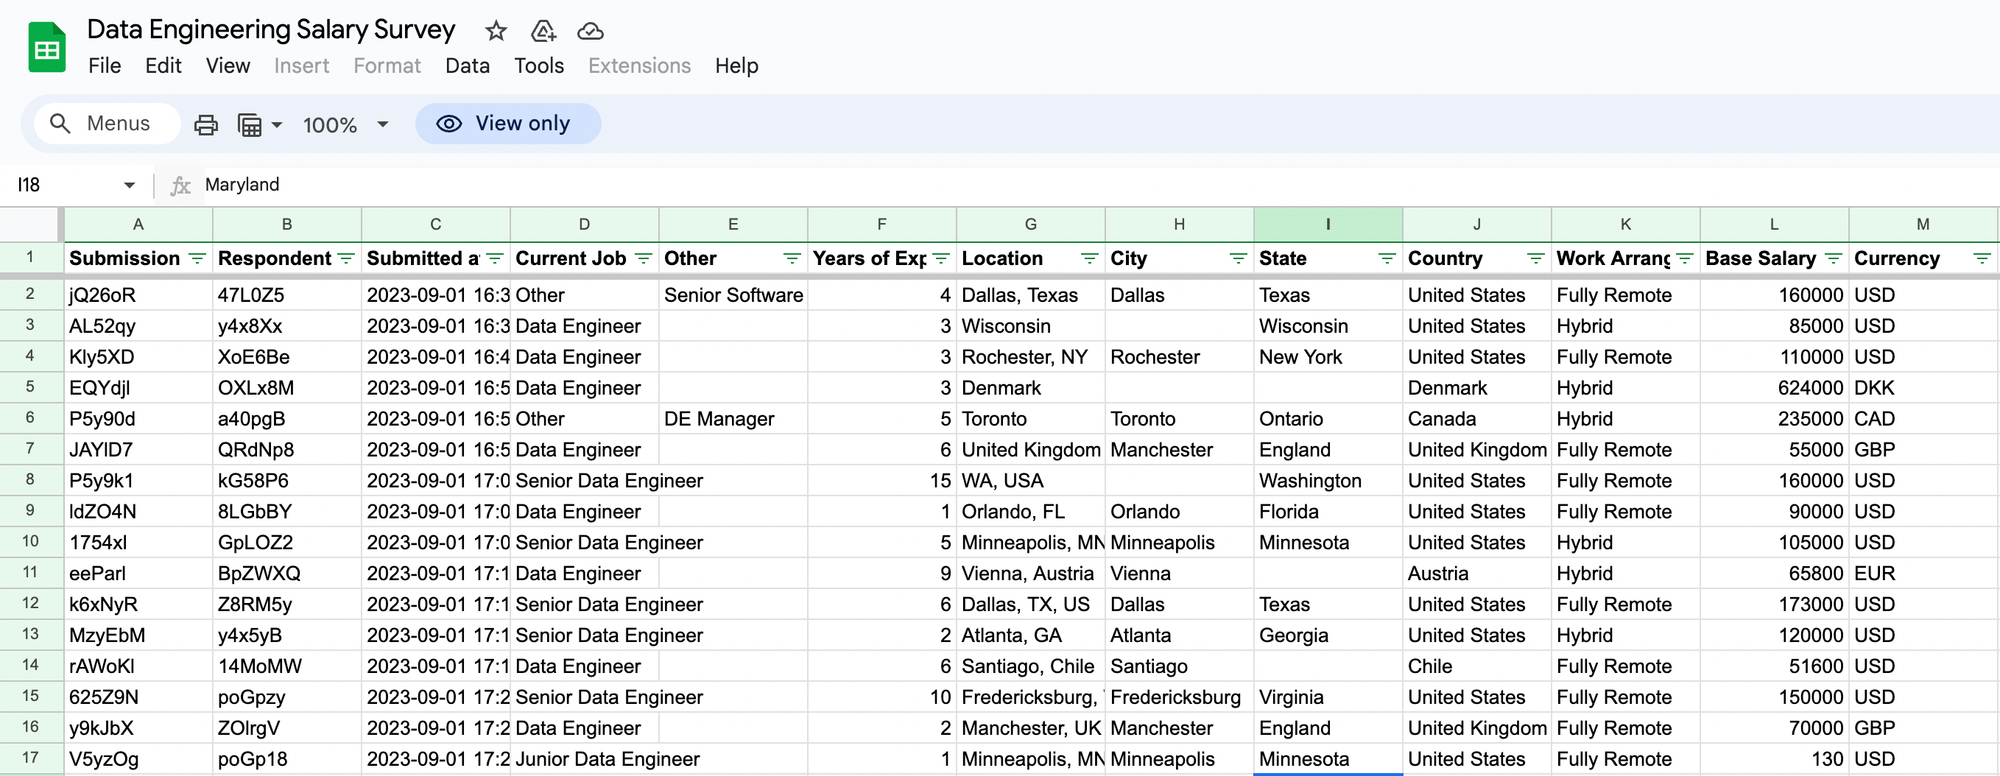The image size is (2000, 776).
Task: Open the Edit menu
Action: tap(163, 66)
